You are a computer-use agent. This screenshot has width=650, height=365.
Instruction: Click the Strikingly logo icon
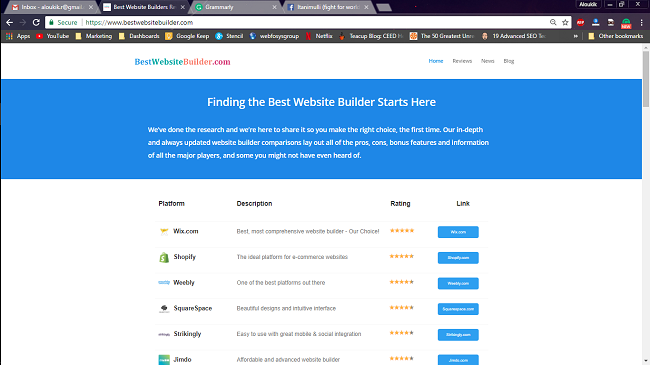(x=164, y=334)
